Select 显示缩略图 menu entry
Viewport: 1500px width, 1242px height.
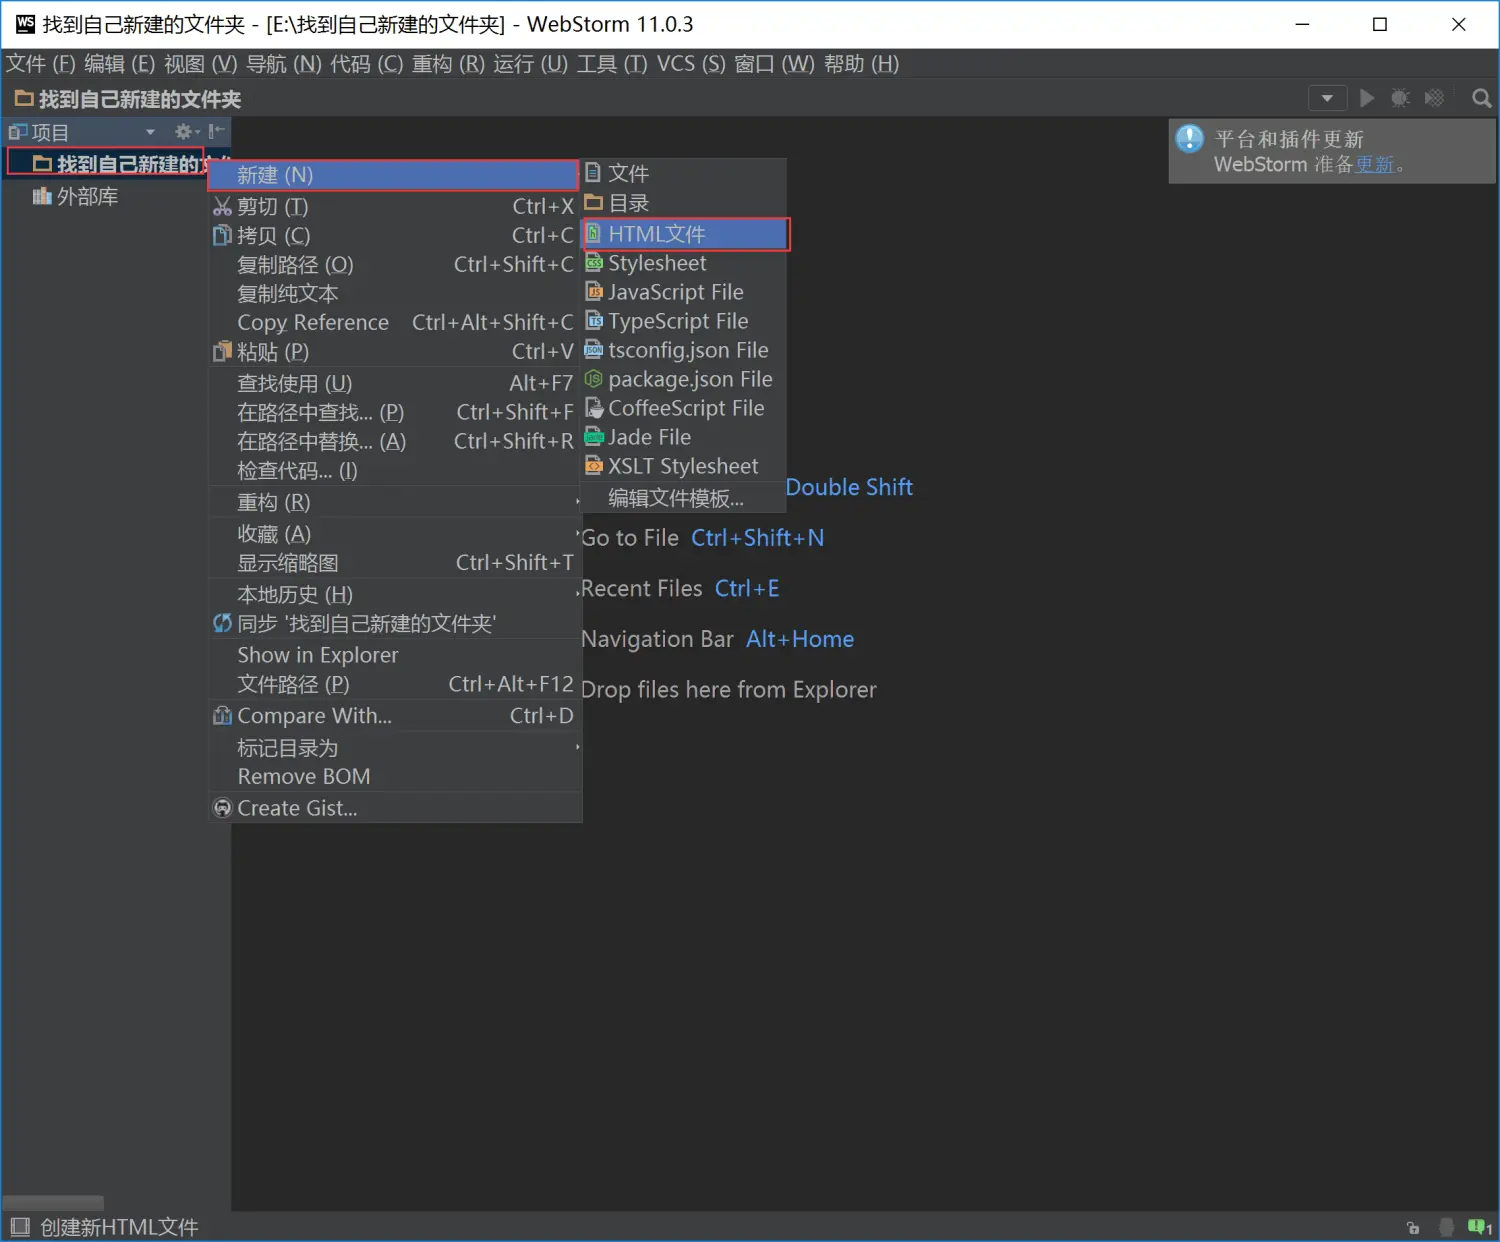[395, 563]
